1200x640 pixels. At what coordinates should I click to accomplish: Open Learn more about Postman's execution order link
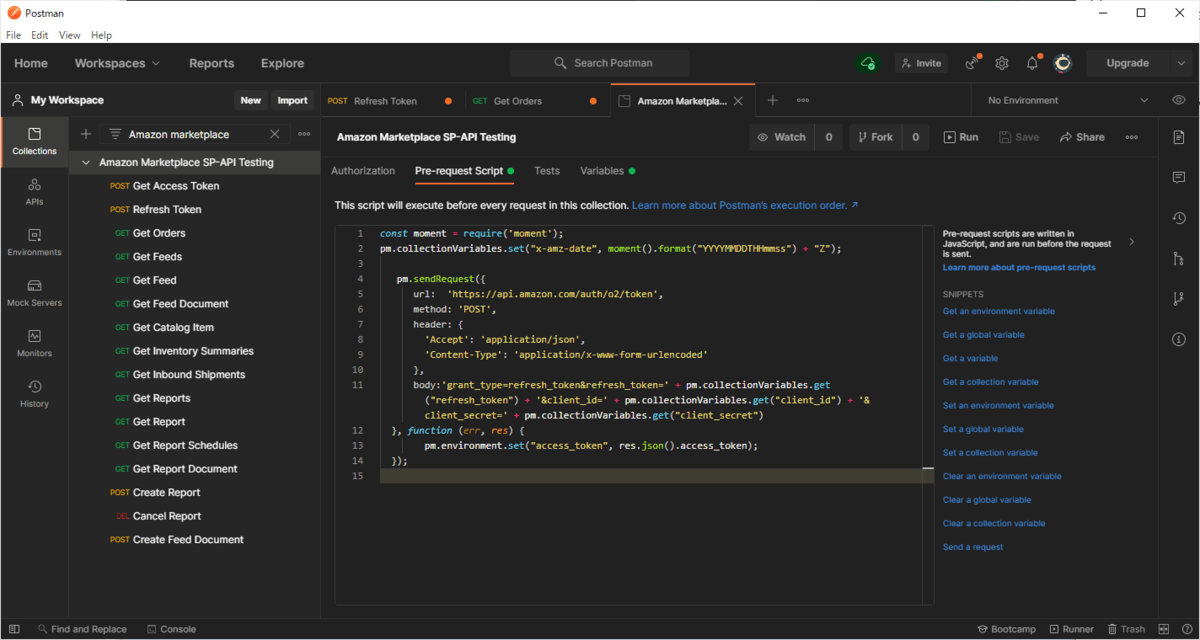(x=745, y=205)
